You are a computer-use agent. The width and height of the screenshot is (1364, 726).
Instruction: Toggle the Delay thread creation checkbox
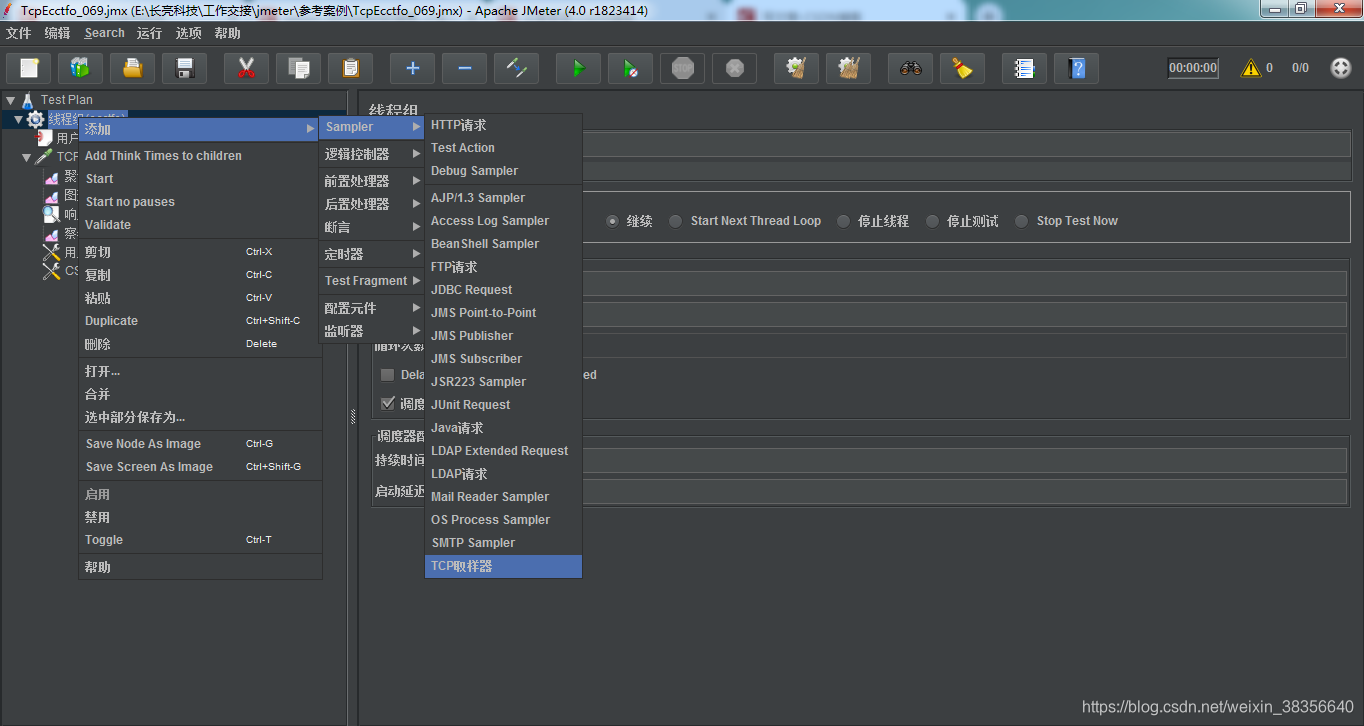click(x=388, y=375)
